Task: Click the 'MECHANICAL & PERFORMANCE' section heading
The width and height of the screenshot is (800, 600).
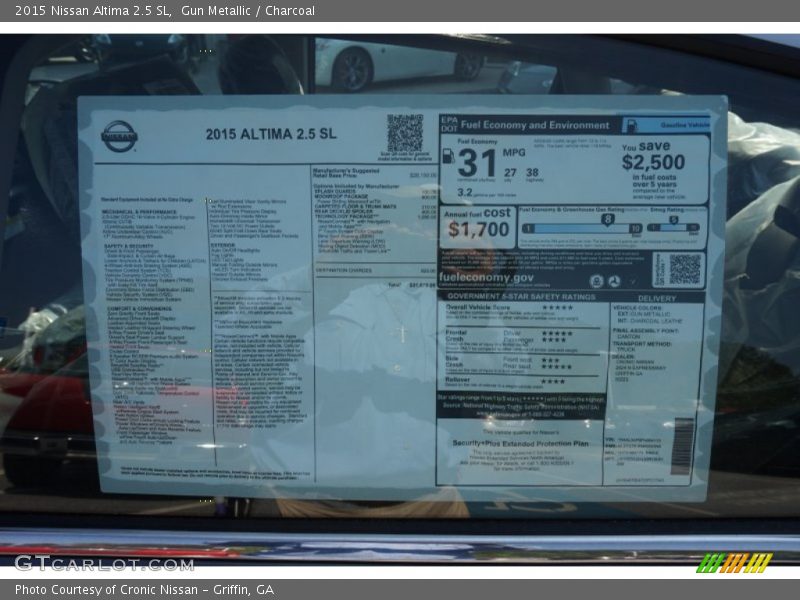Action: (139, 212)
